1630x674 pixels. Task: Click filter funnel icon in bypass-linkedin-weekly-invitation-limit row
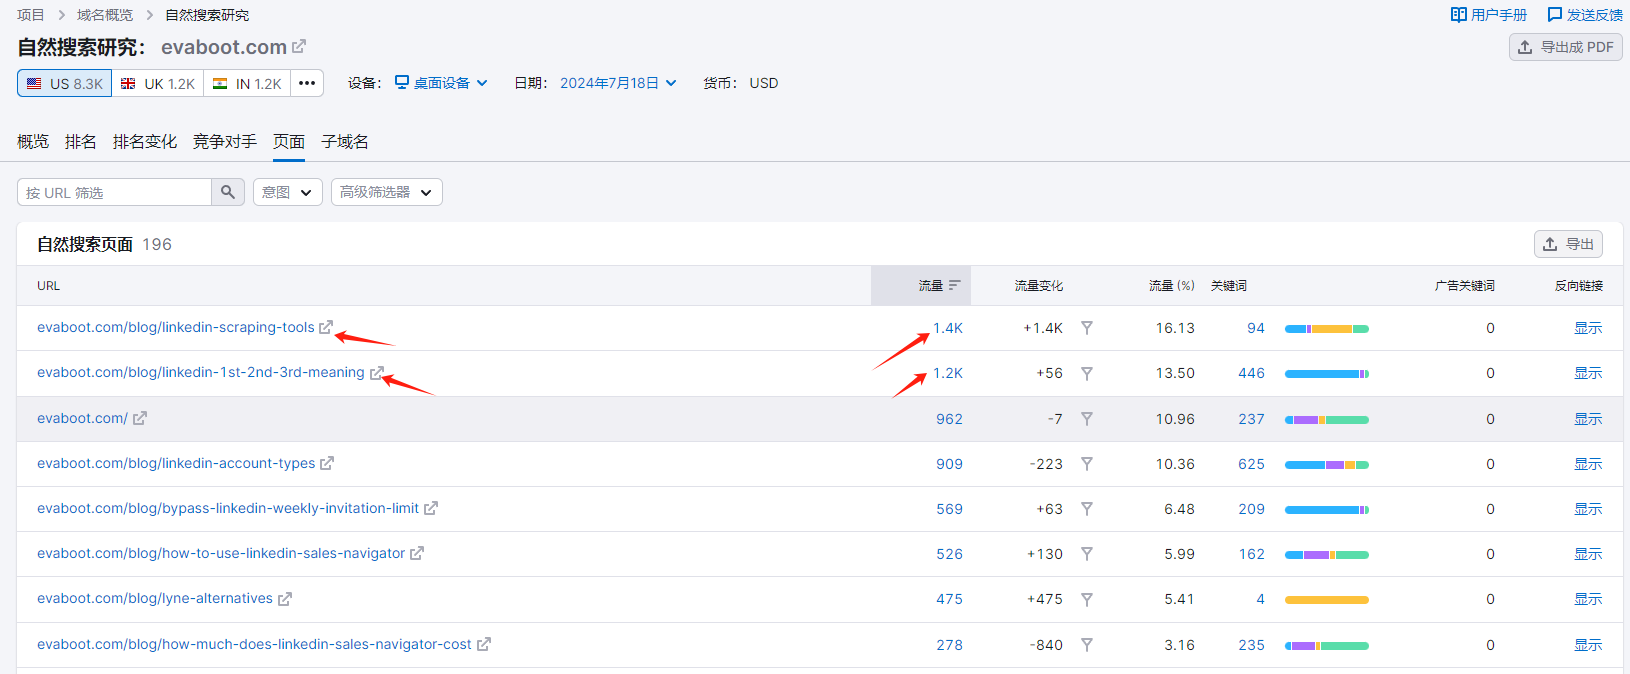coord(1087,509)
